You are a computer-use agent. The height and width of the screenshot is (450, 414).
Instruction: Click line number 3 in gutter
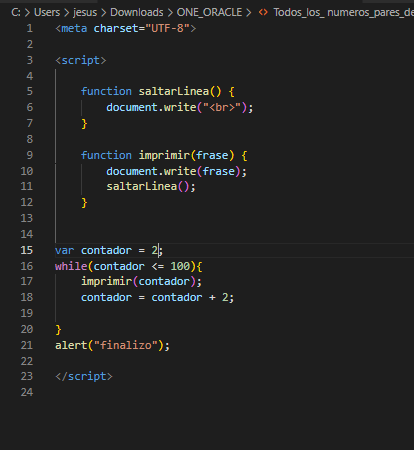(30, 60)
